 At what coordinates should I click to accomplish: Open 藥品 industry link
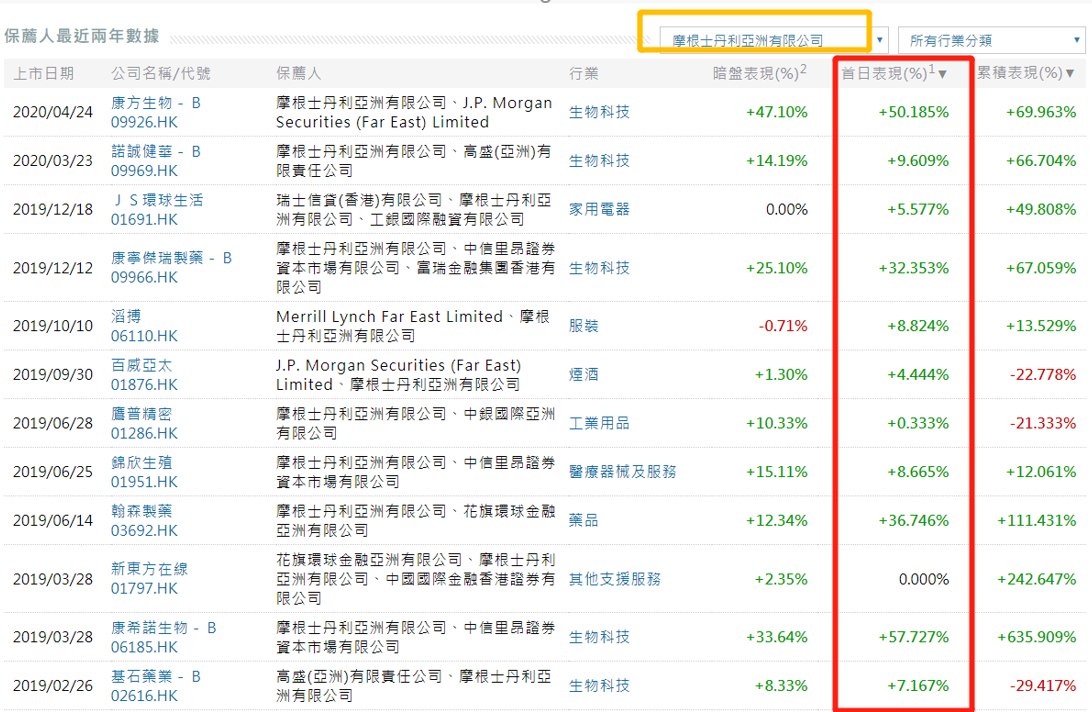[584, 521]
